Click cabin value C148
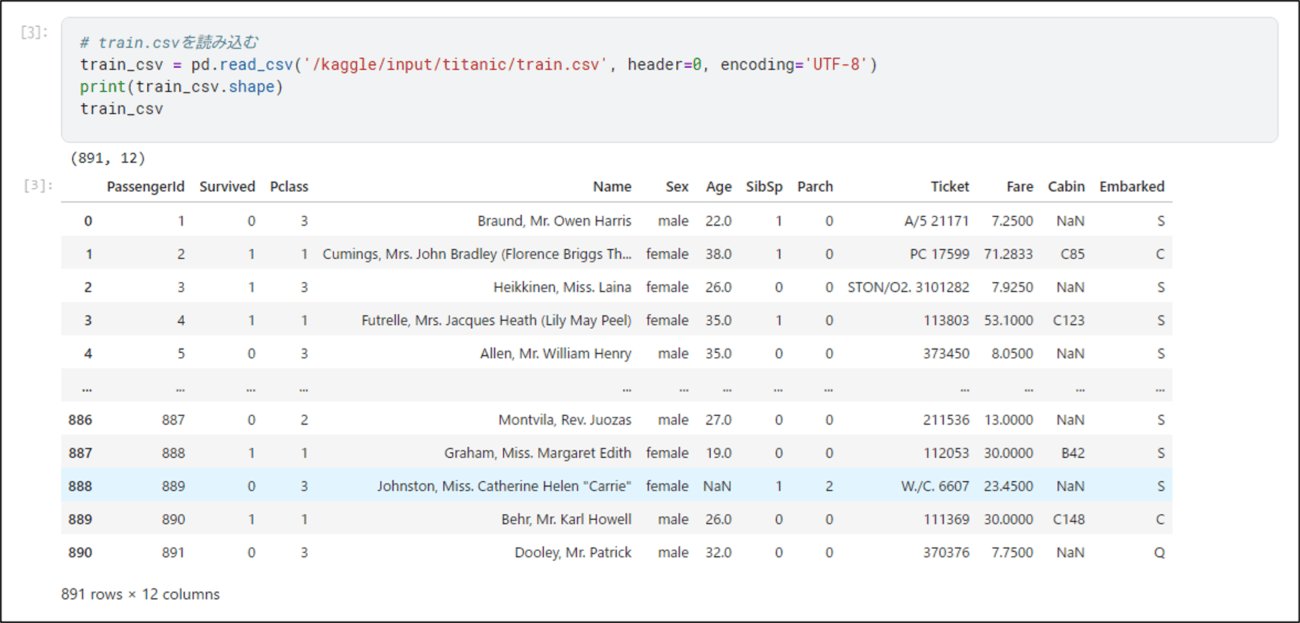 point(1068,519)
